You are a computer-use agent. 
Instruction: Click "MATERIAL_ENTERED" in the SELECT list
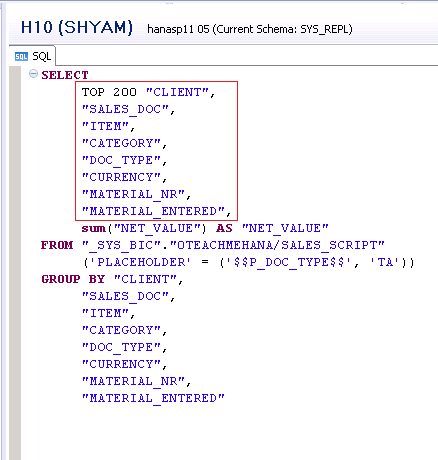coord(153,211)
